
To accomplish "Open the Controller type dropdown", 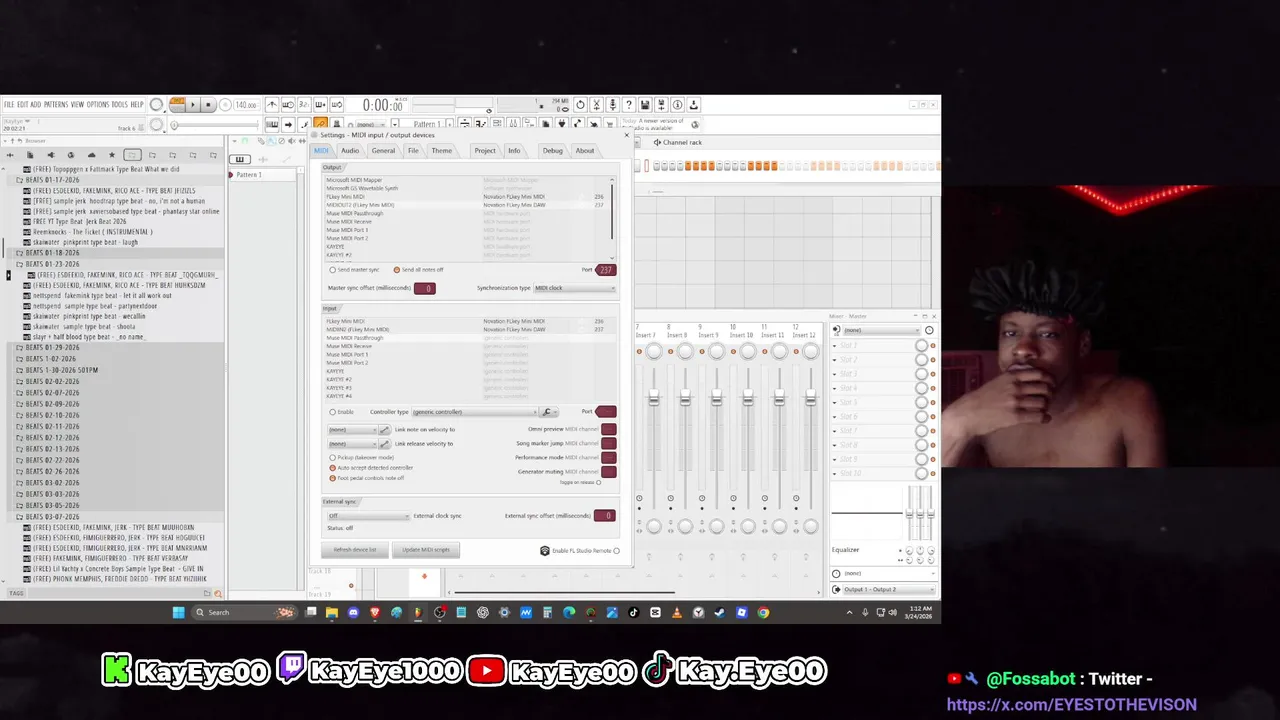I will 474,412.
